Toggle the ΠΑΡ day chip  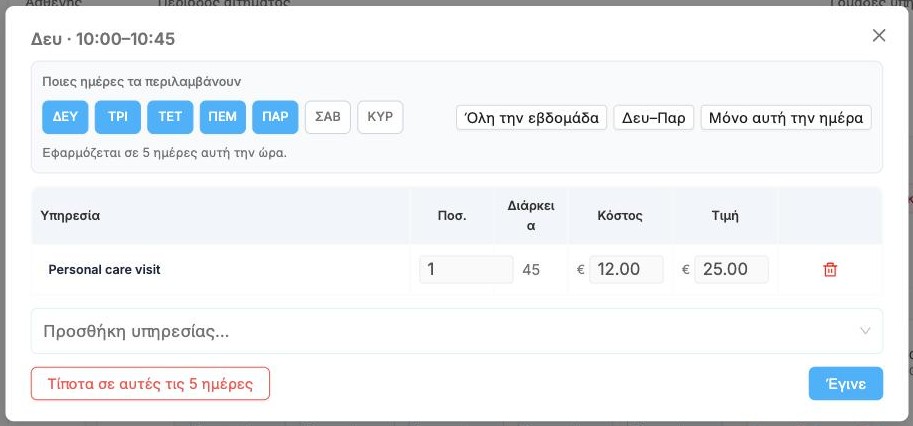(x=275, y=117)
